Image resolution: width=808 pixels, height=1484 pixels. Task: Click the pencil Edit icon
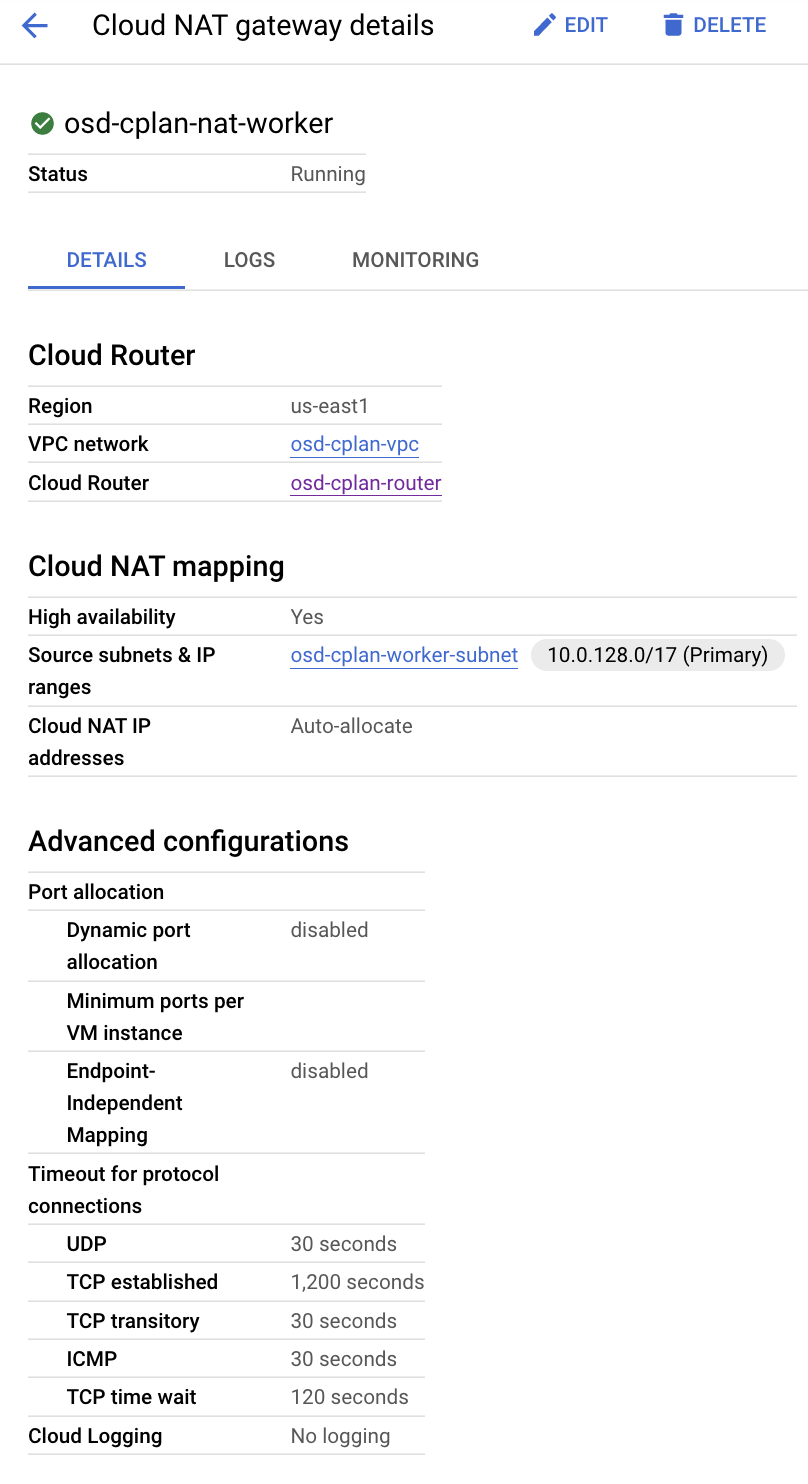[544, 26]
